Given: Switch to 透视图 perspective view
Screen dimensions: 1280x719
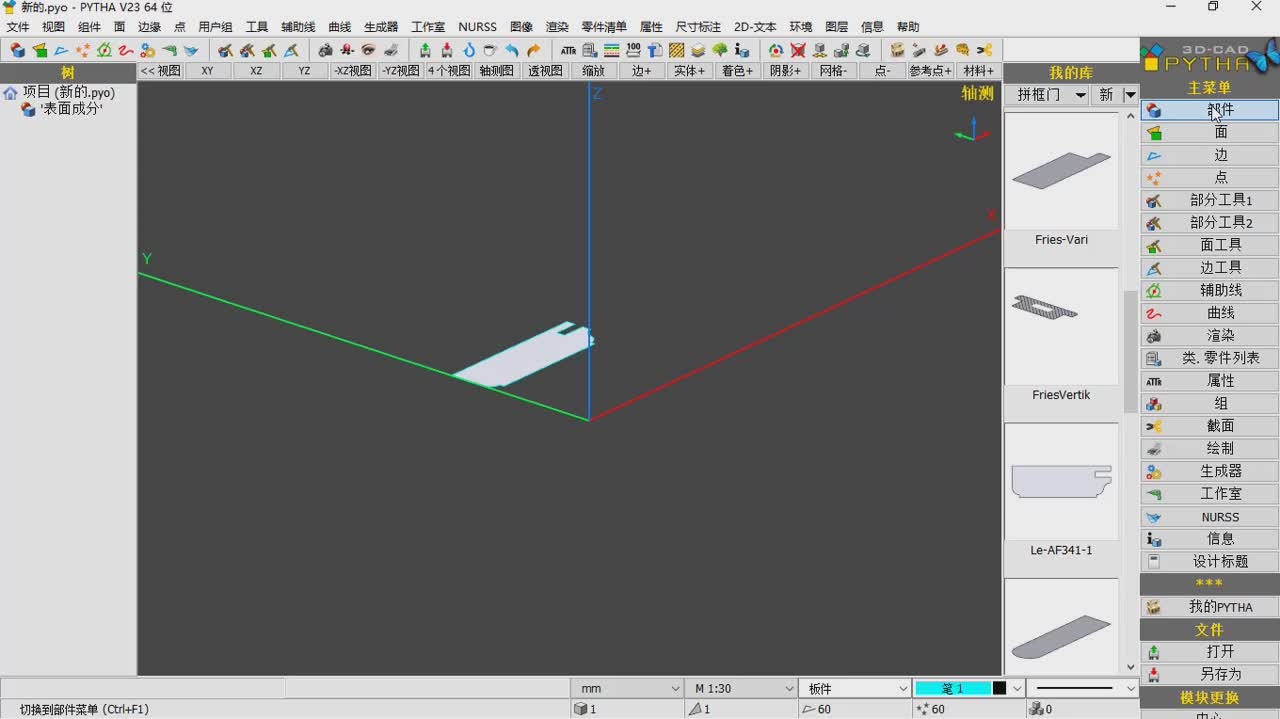Looking at the screenshot, I should click(545, 71).
